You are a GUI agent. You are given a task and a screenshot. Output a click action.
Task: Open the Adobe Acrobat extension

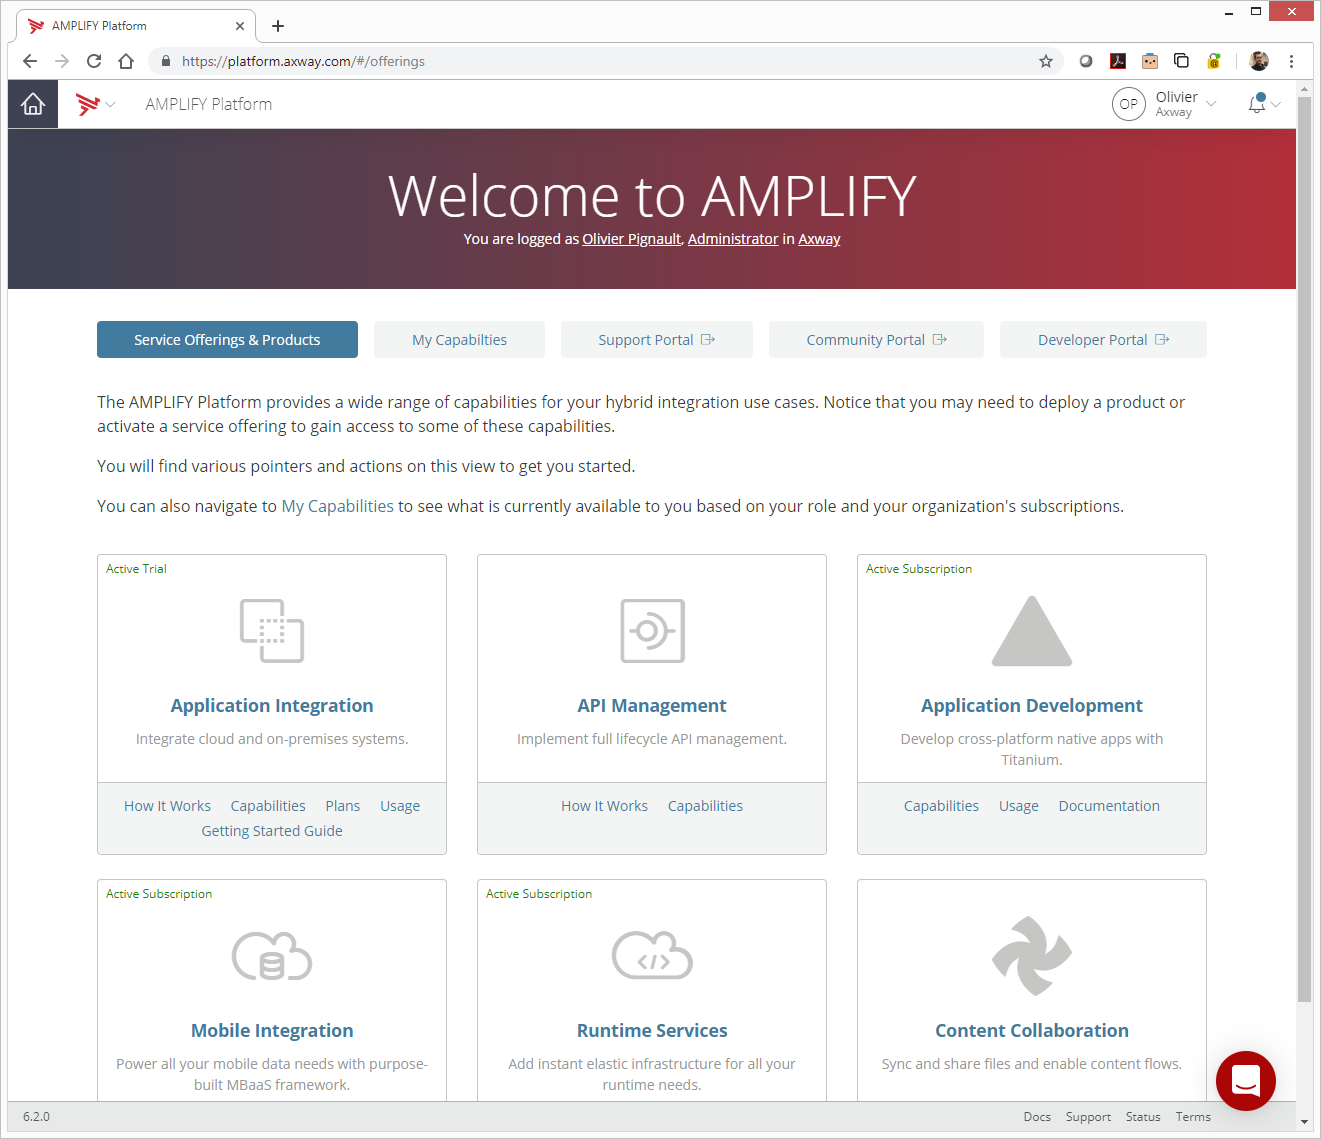click(x=1118, y=61)
